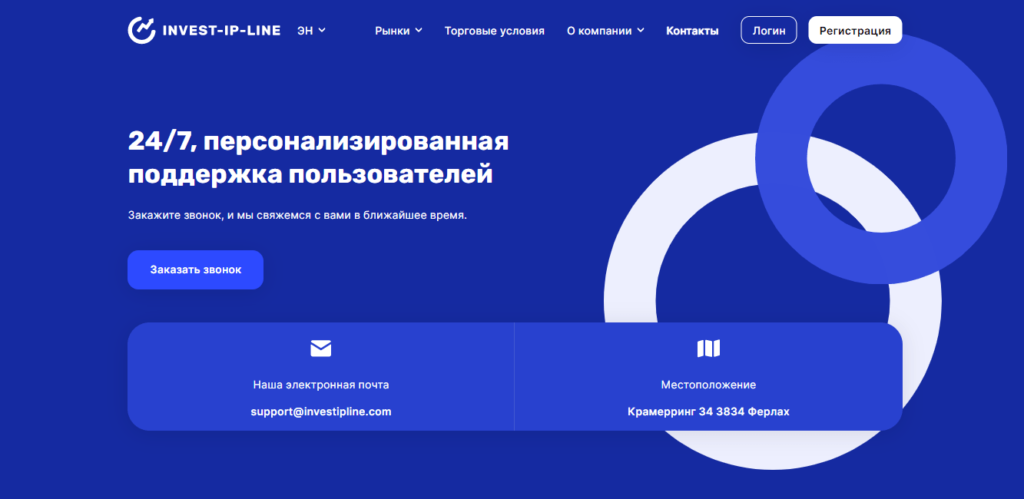Click the INVEST-IP-LINE logo icon
This screenshot has height=499, width=1024.
(x=142, y=30)
